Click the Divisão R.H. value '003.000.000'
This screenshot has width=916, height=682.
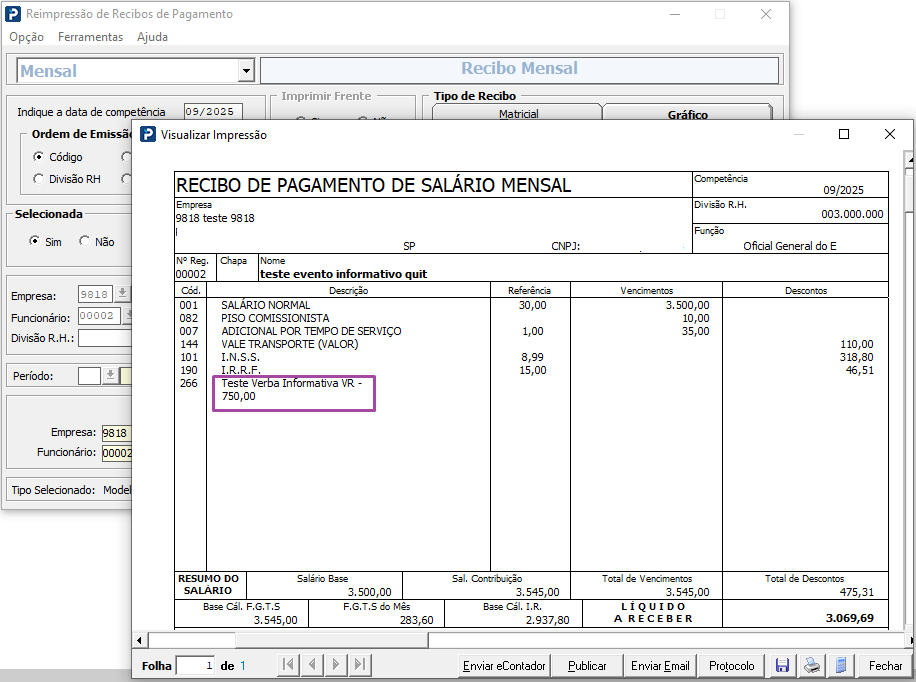852,214
